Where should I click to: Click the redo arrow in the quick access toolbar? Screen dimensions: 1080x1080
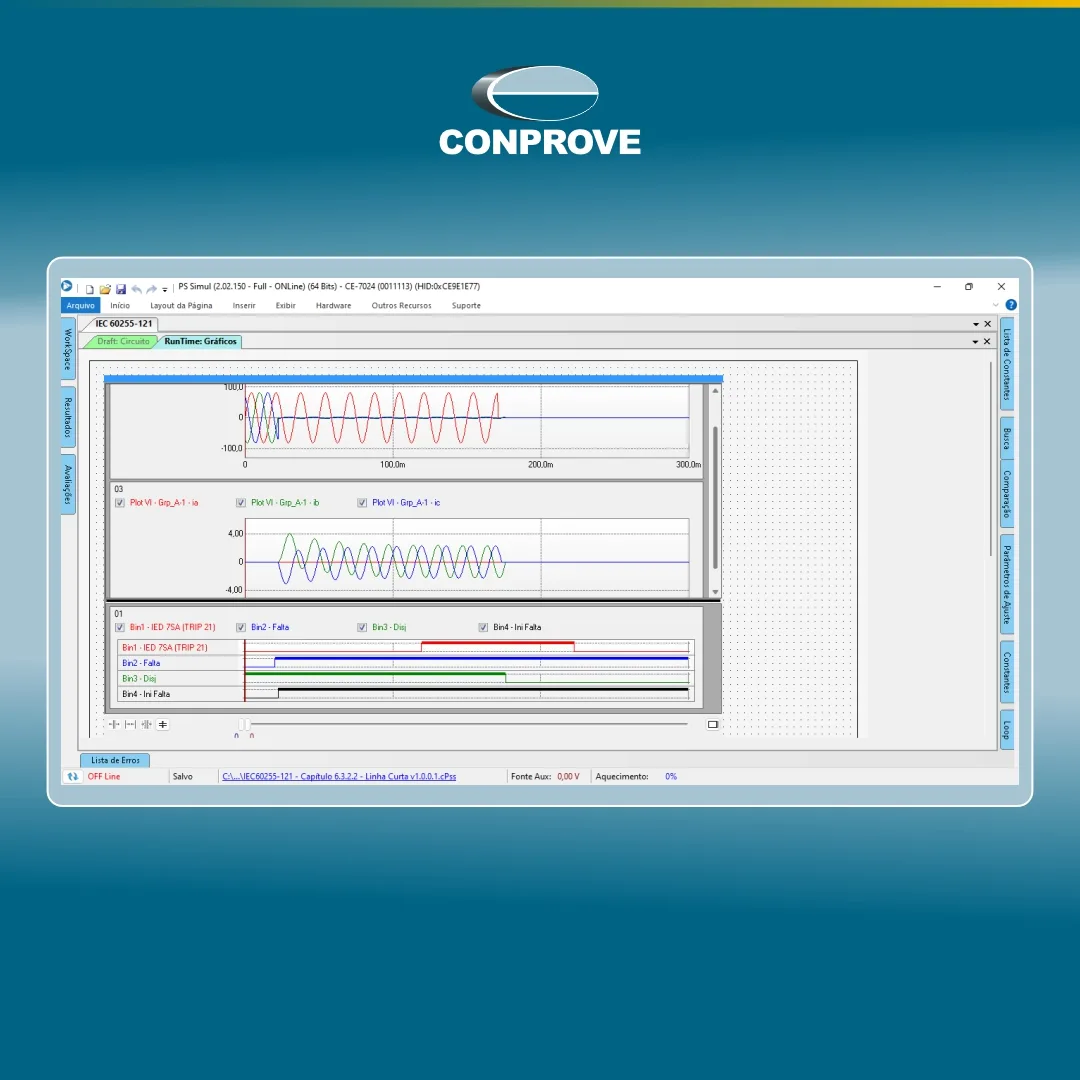pyautogui.click(x=152, y=289)
